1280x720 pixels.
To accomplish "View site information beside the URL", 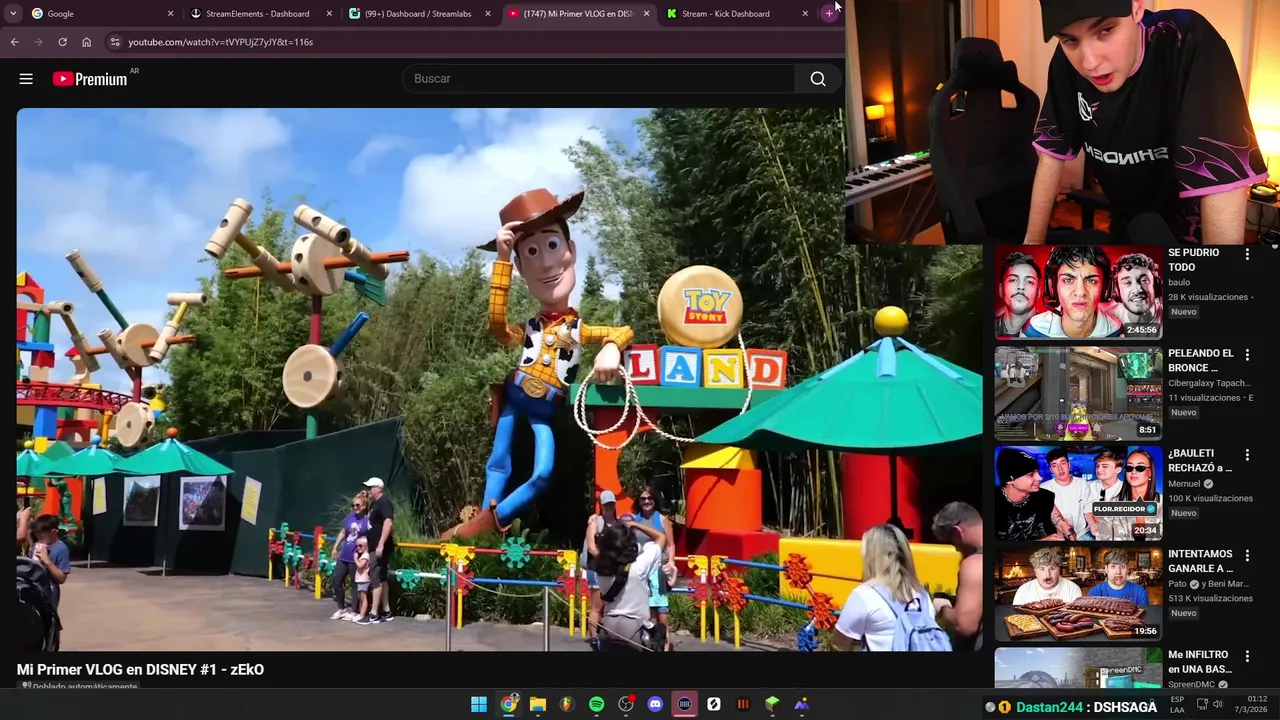I will click(115, 42).
